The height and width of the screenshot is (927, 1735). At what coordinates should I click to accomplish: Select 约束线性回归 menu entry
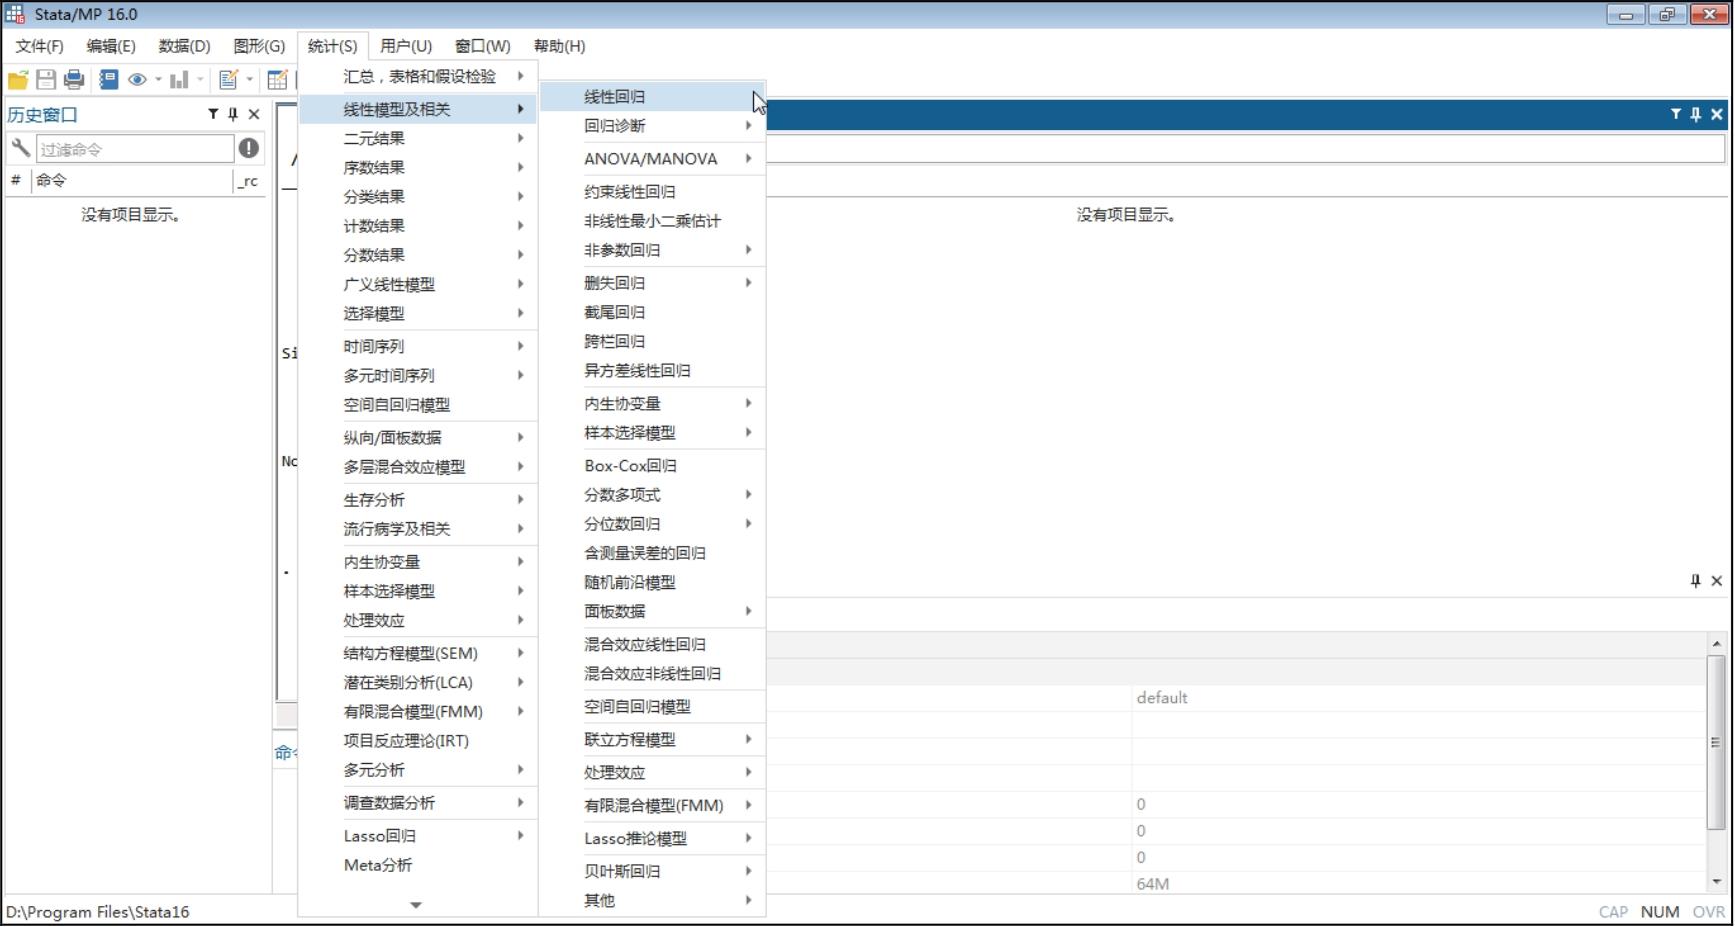653,192
